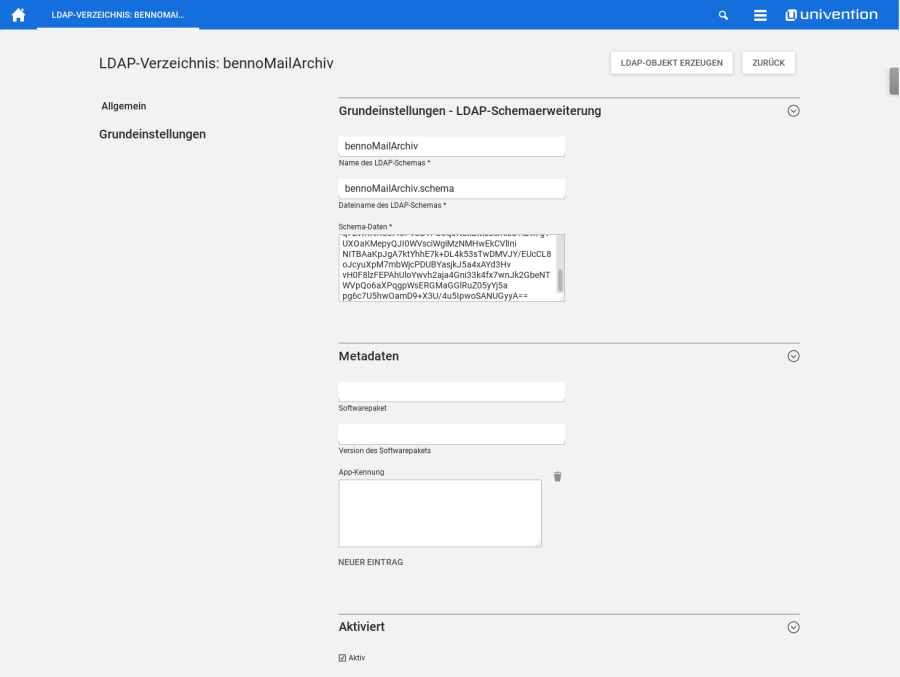The height and width of the screenshot is (677, 900).
Task: Select the Dateiname des LDAP-Schemas field
Action: click(x=451, y=188)
